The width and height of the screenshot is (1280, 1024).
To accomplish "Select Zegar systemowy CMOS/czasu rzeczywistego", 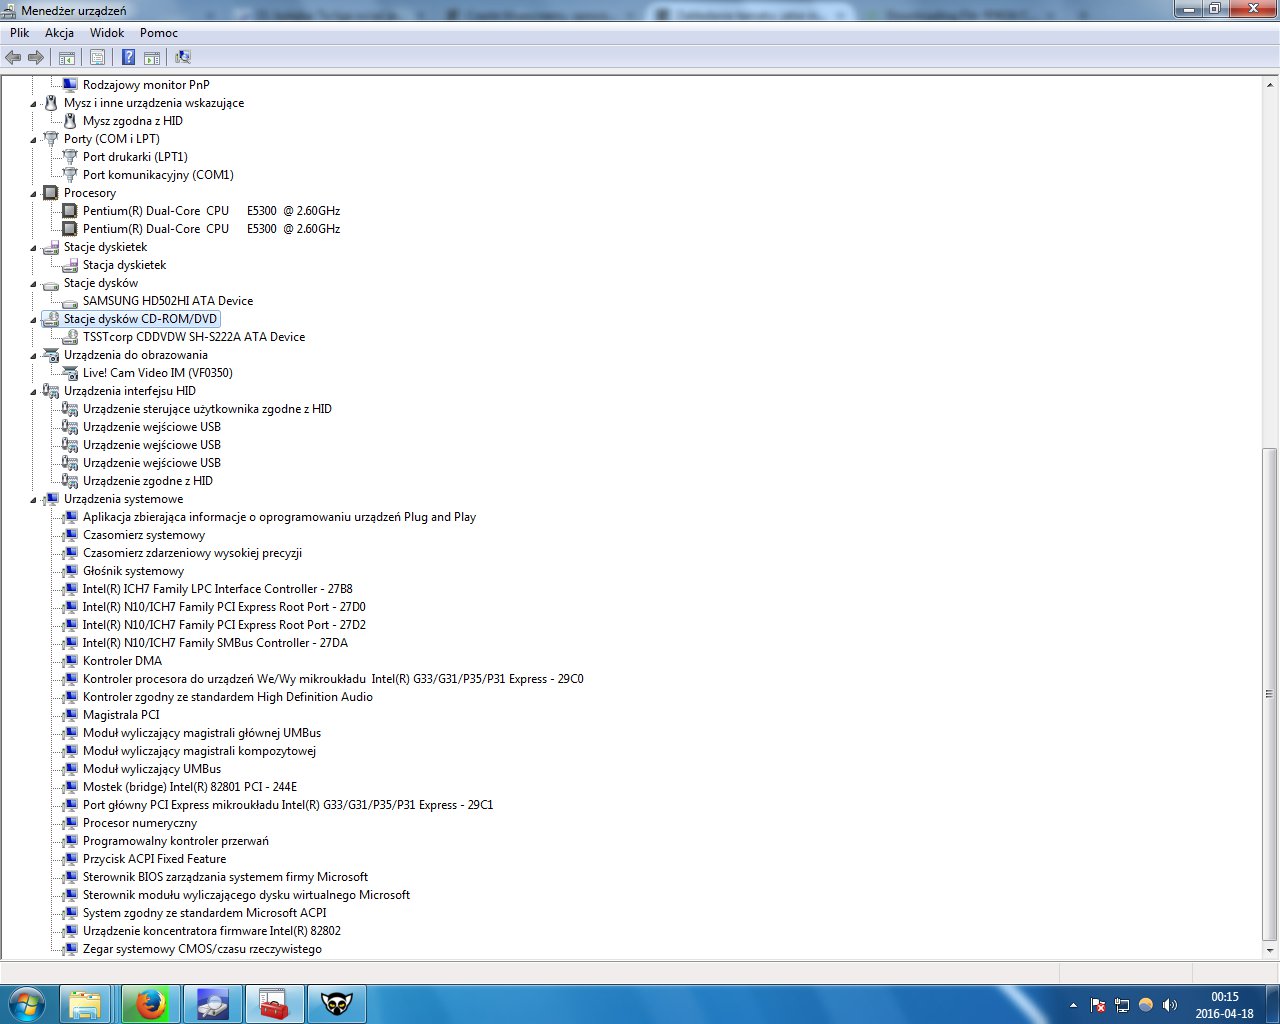I will (x=202, y=949).
